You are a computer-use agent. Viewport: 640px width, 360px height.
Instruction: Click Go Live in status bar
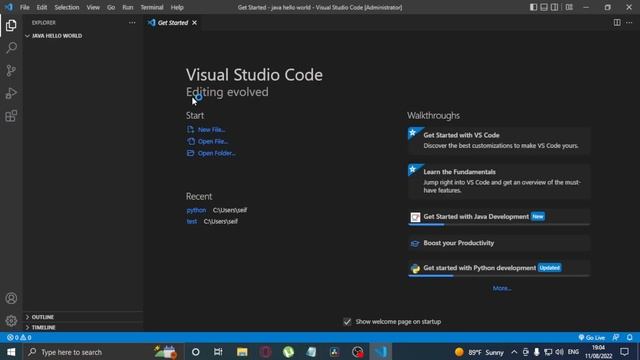pyautogui.click(x=591, y=338)
